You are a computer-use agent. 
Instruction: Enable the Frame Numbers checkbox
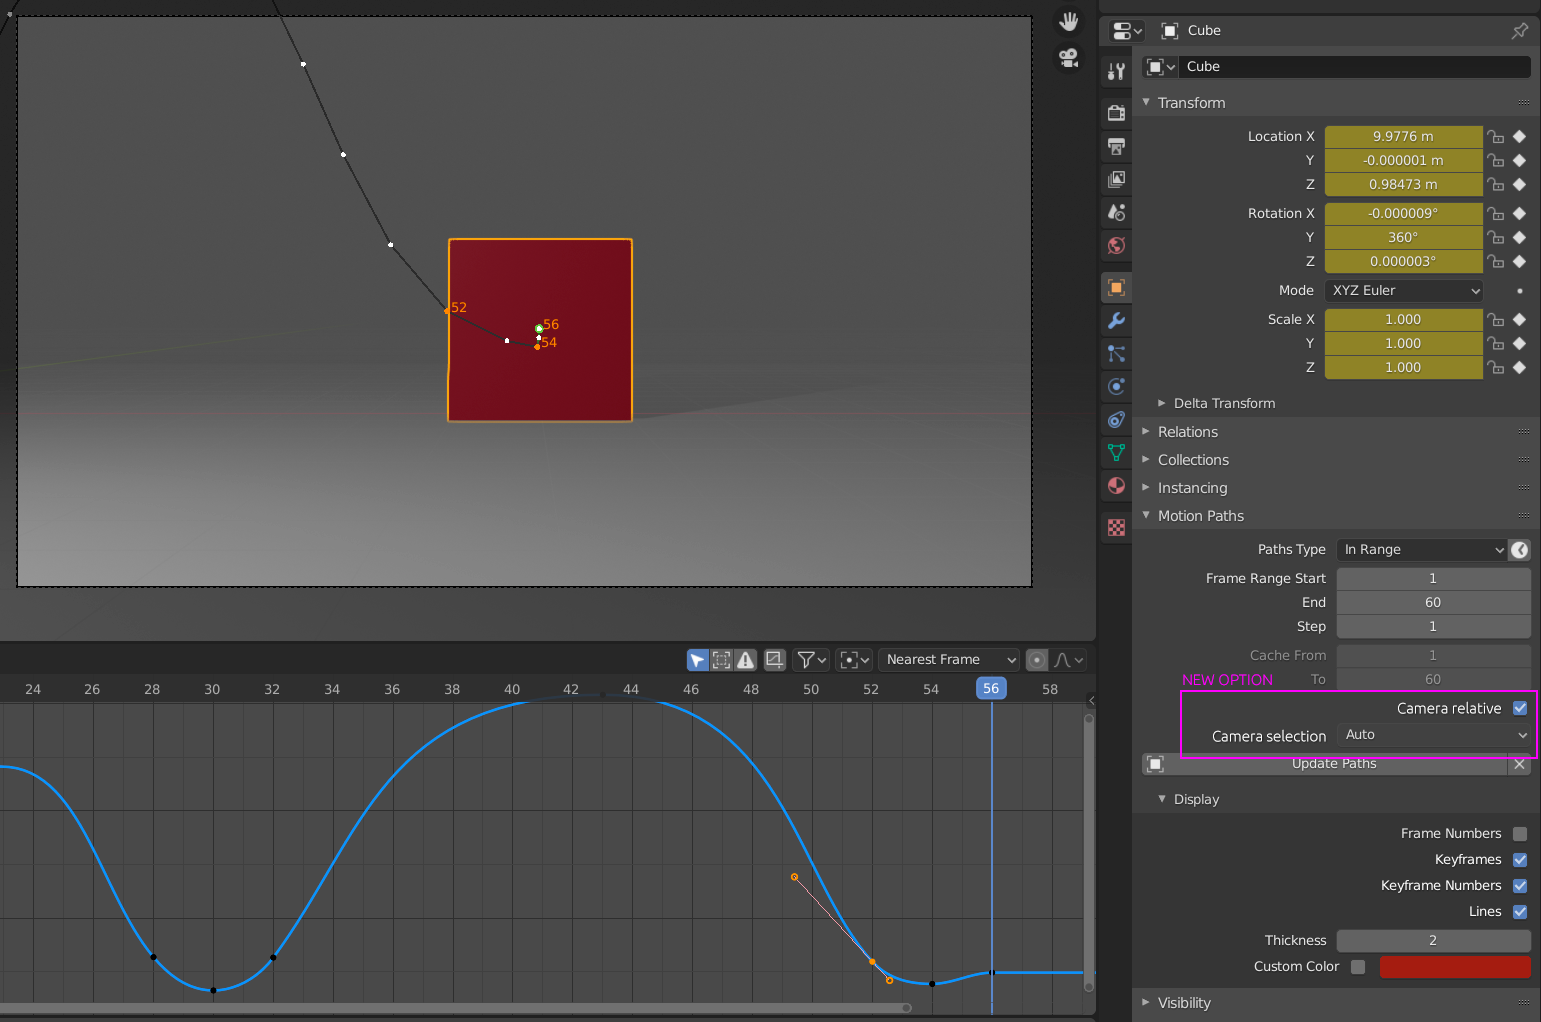pyautogui.click(x=1520, y=834)
